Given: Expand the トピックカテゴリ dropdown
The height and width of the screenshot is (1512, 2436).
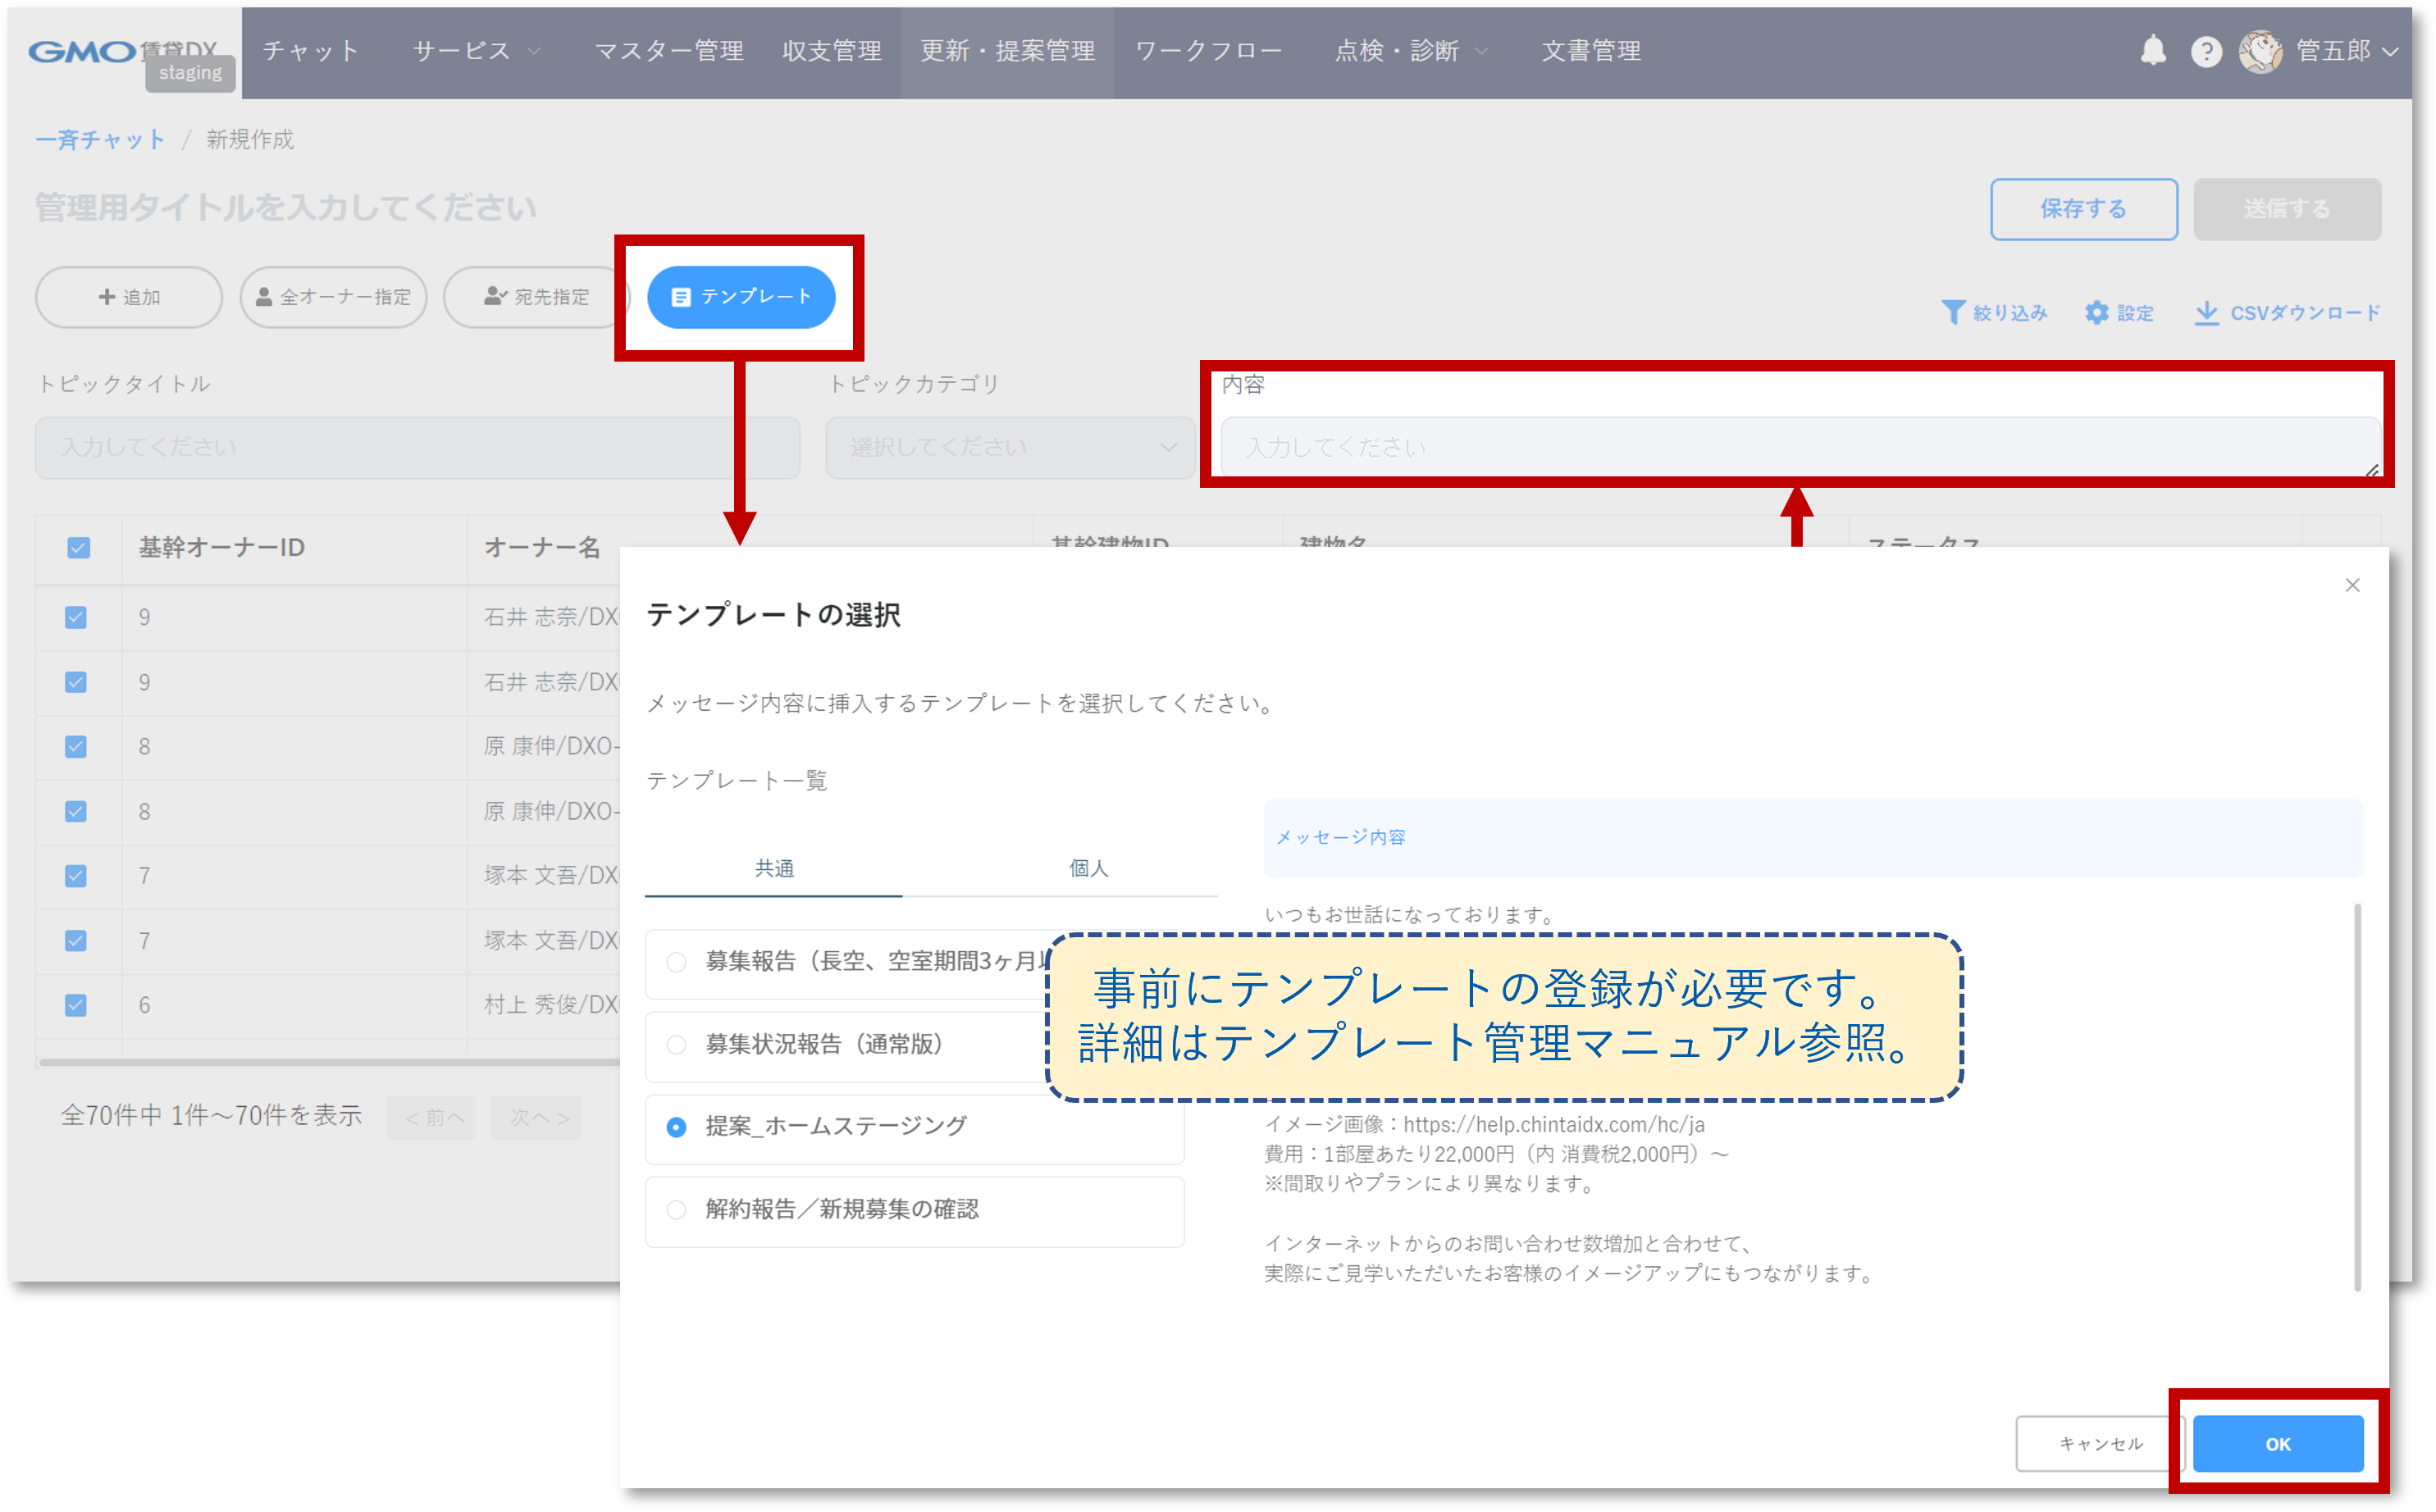Looking at the screenshot, I should [x=1010, y=447].
